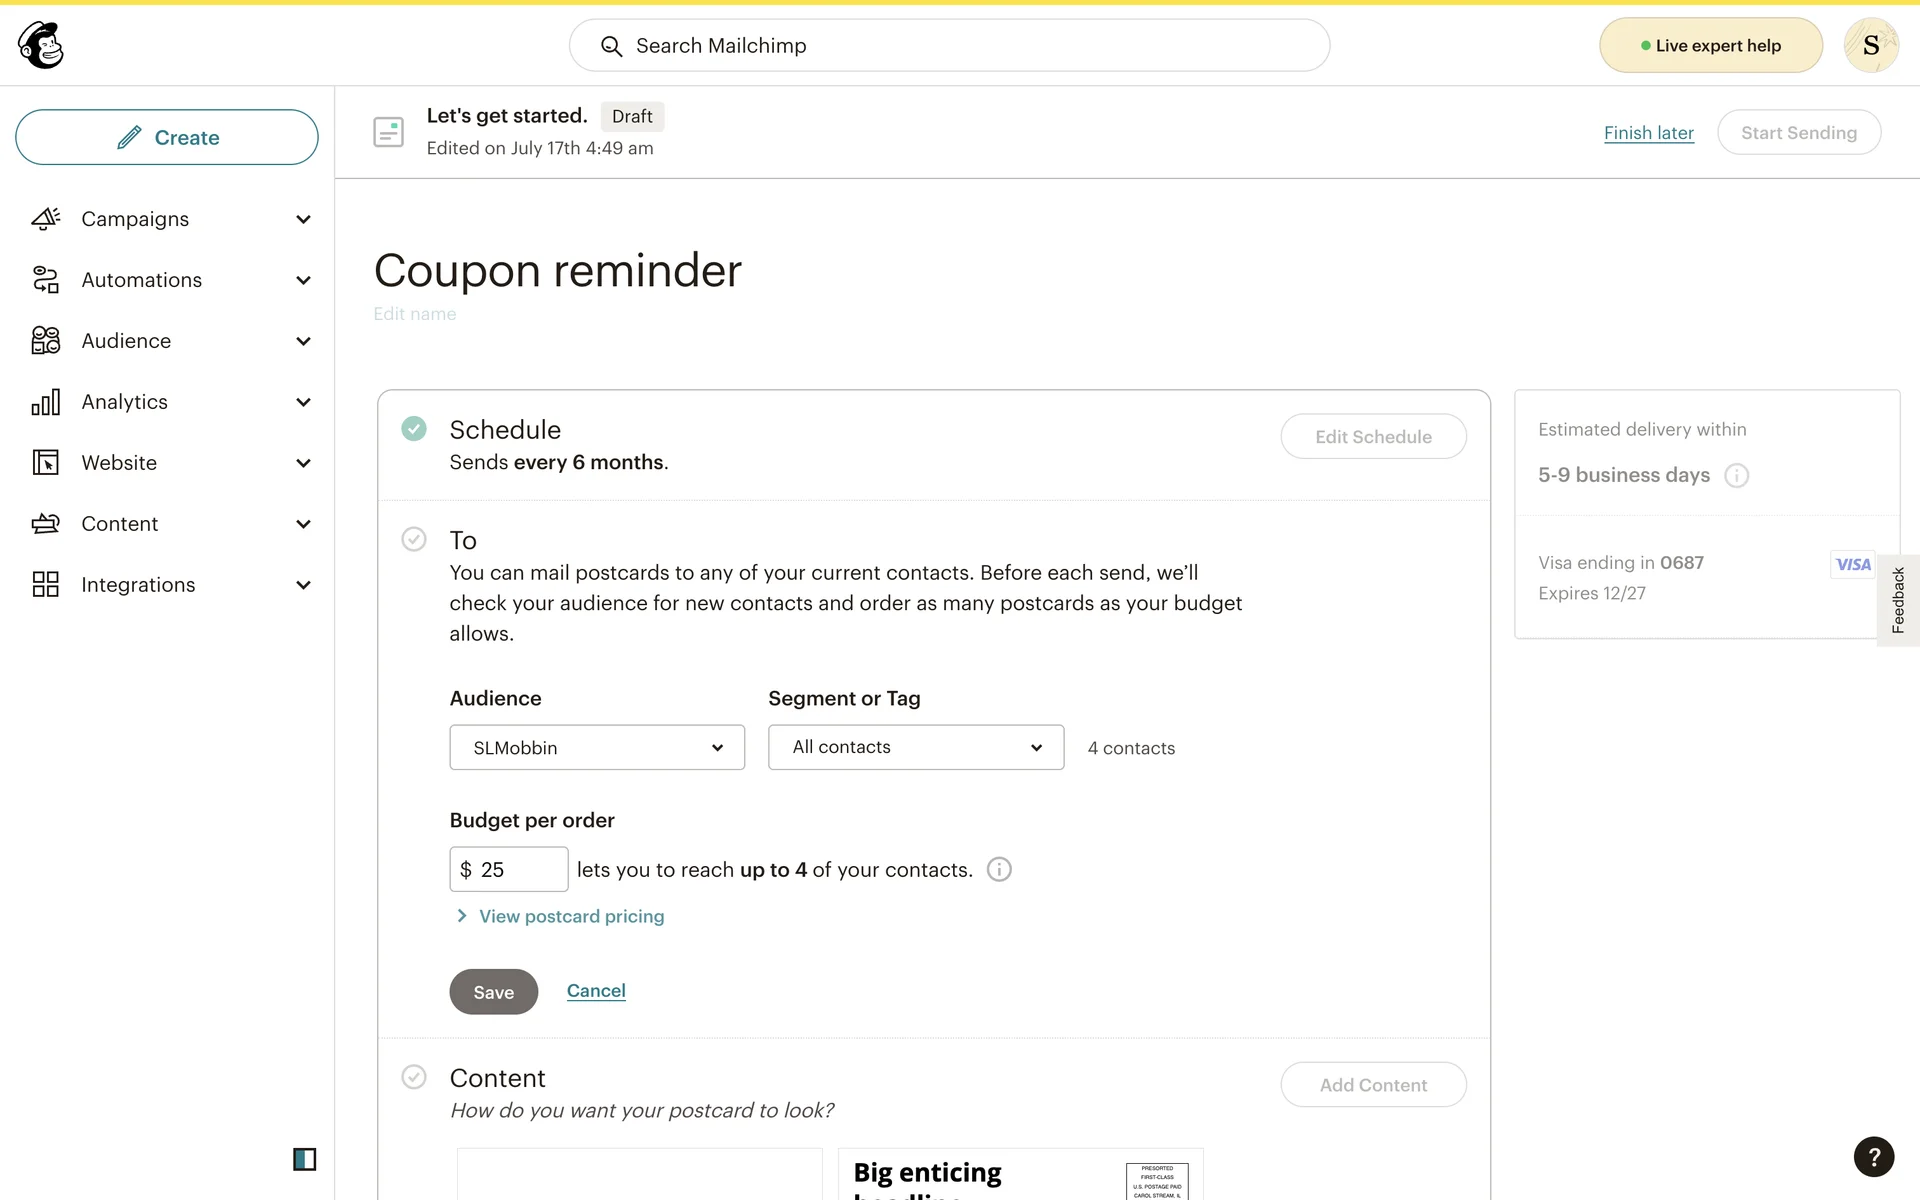Open the Segment or Tag dropdown

915,748
